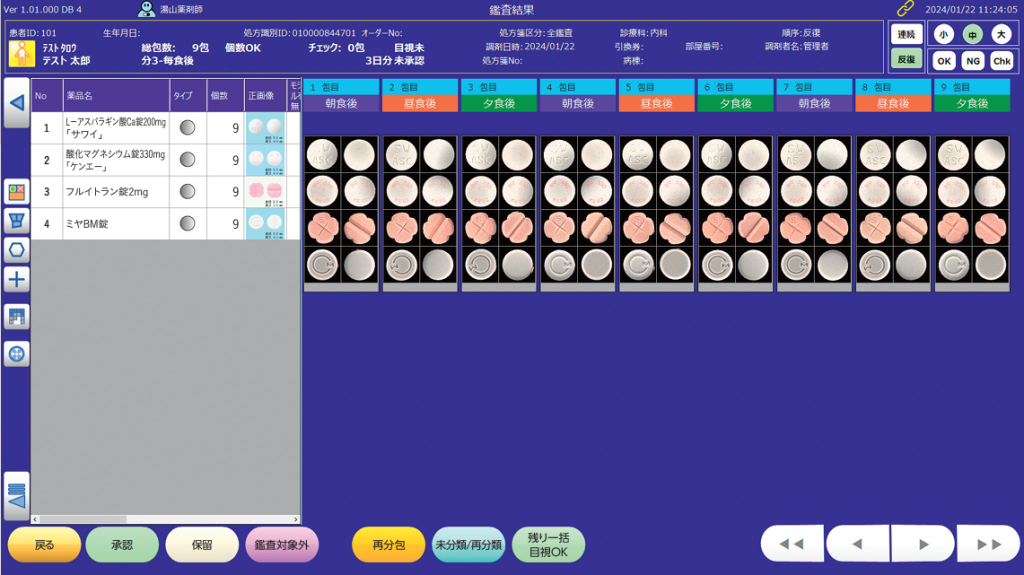Click the plus icon in left sidebar
This screenshot has width=1024, height=575.
click(17, 279)
